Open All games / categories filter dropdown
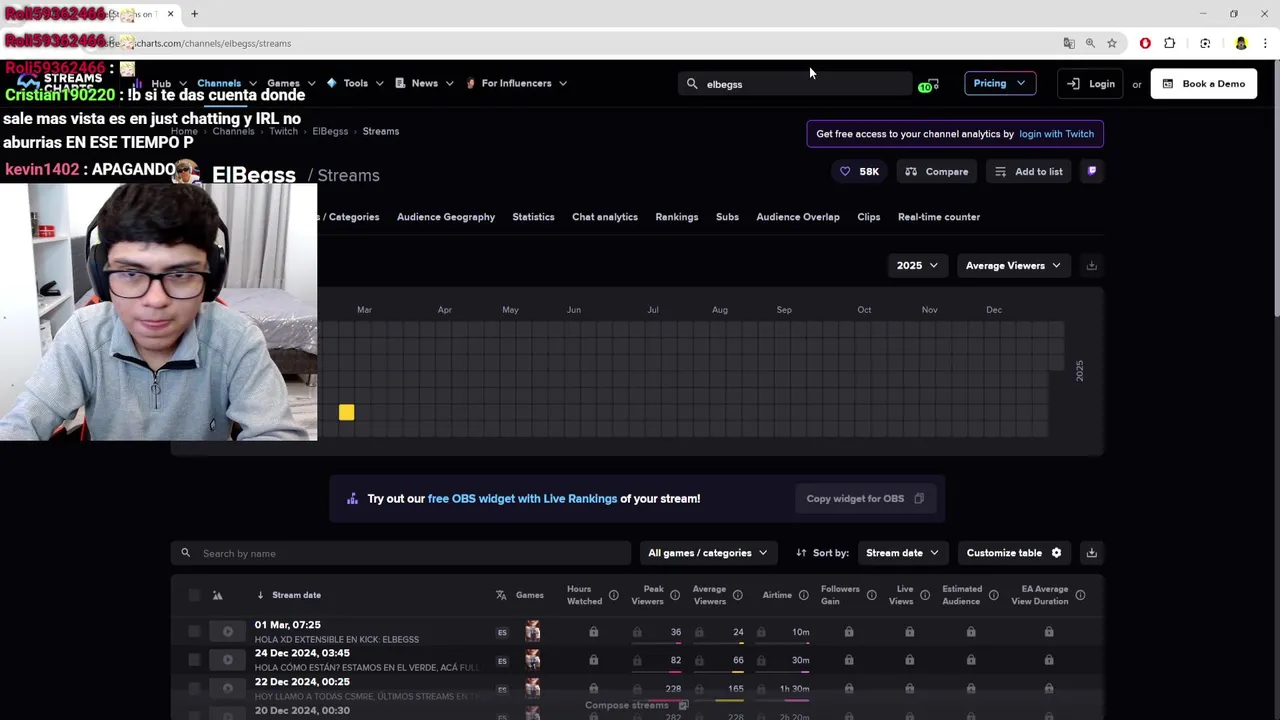The image size is (1280, 720). tap(707, 552)
